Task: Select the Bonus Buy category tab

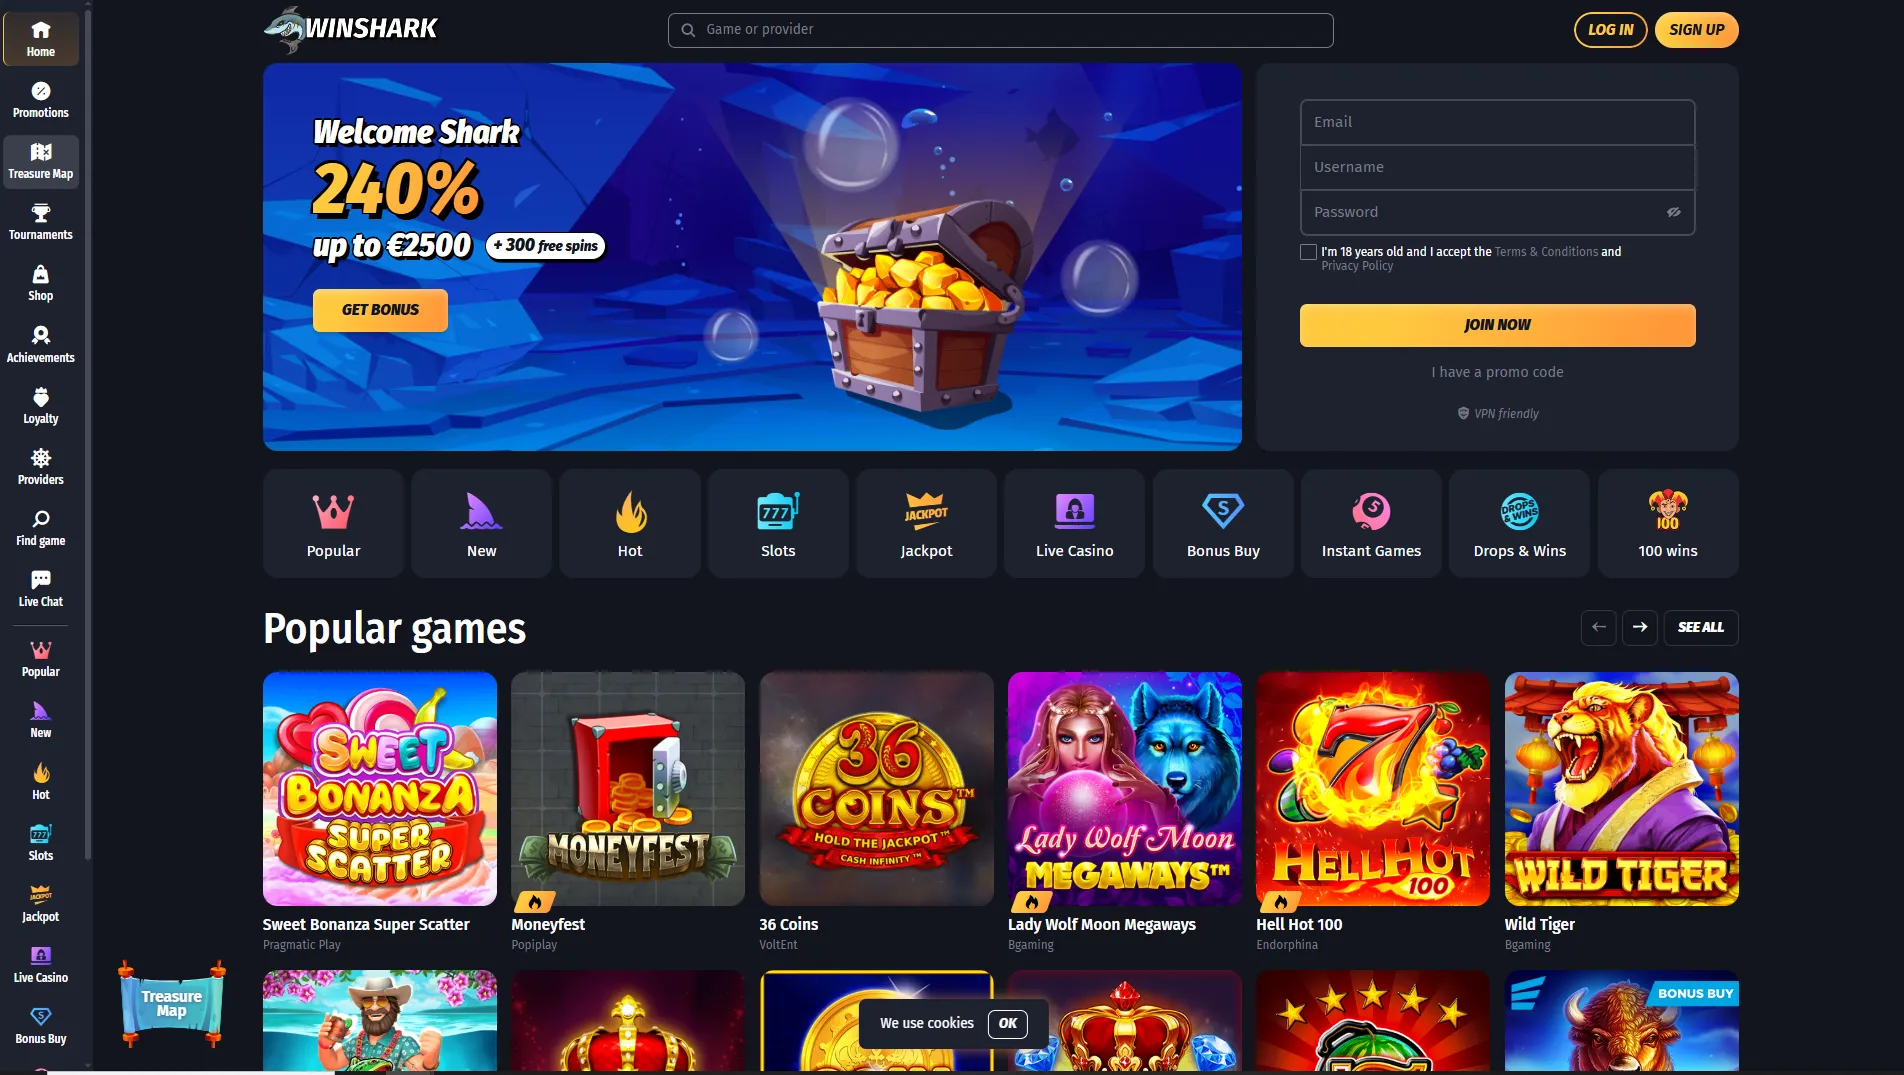Action: [1223, 523]
